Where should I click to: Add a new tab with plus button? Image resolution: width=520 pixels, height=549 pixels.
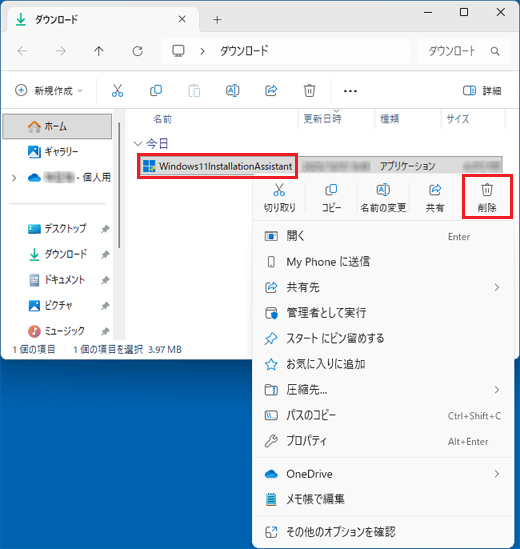[217, 20]
